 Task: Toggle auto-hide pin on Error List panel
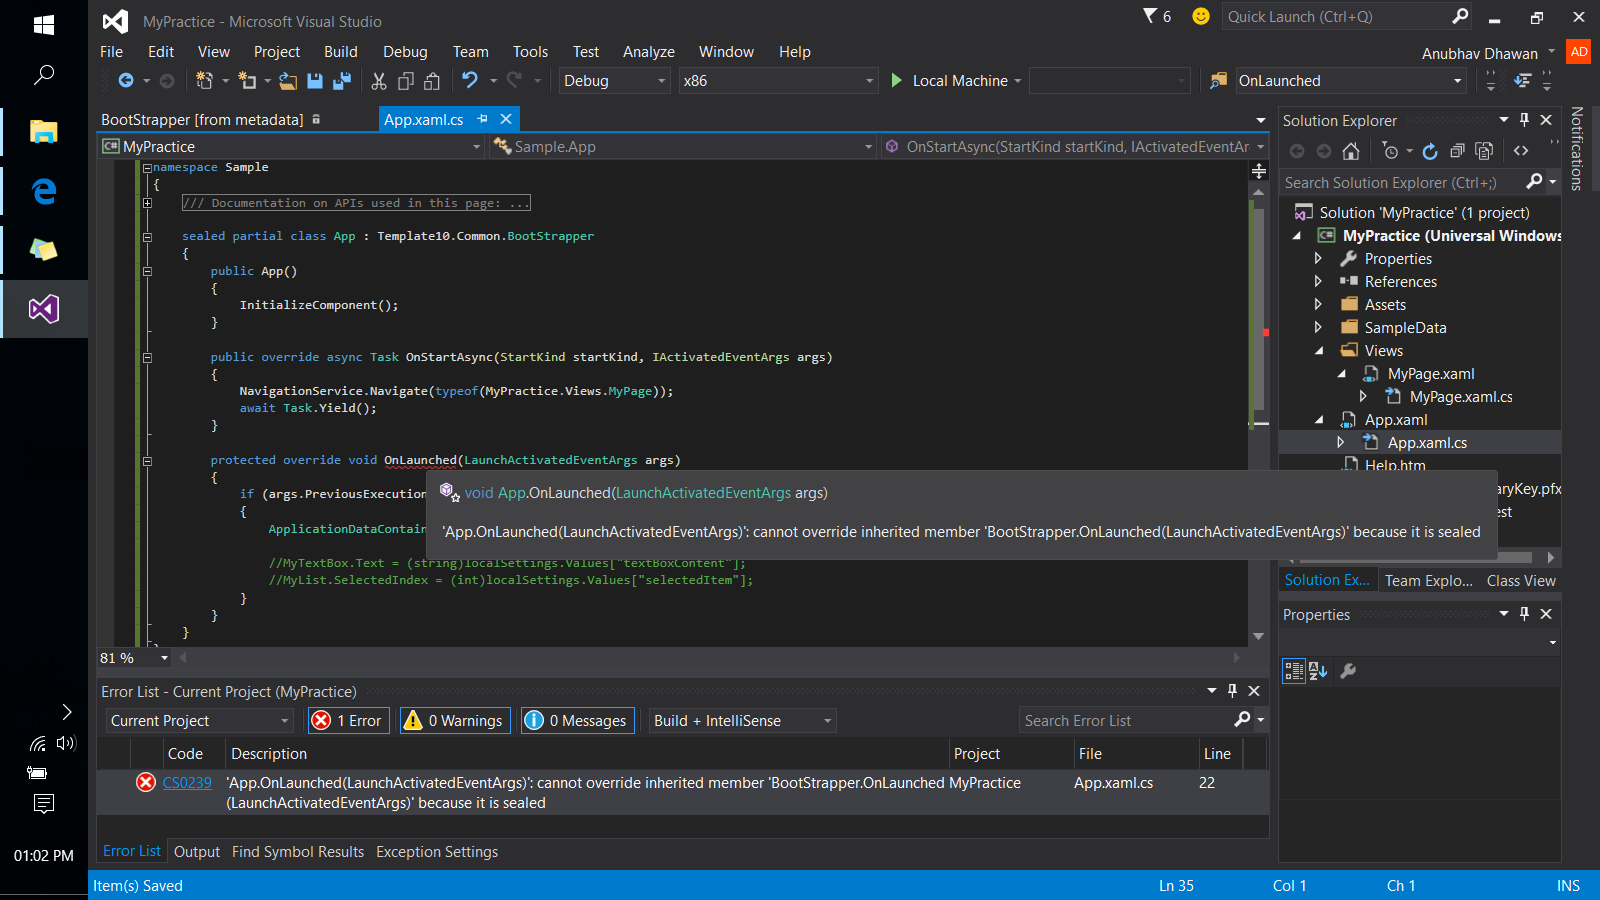point(1232,691)
